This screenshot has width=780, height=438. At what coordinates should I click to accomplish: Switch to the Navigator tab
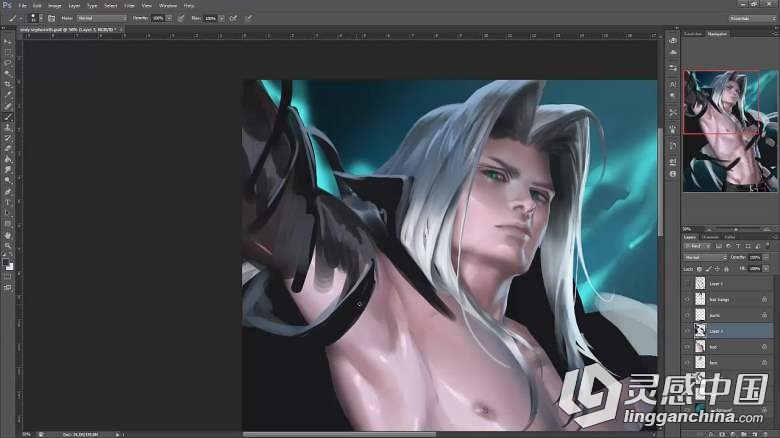tap(717, 34)
